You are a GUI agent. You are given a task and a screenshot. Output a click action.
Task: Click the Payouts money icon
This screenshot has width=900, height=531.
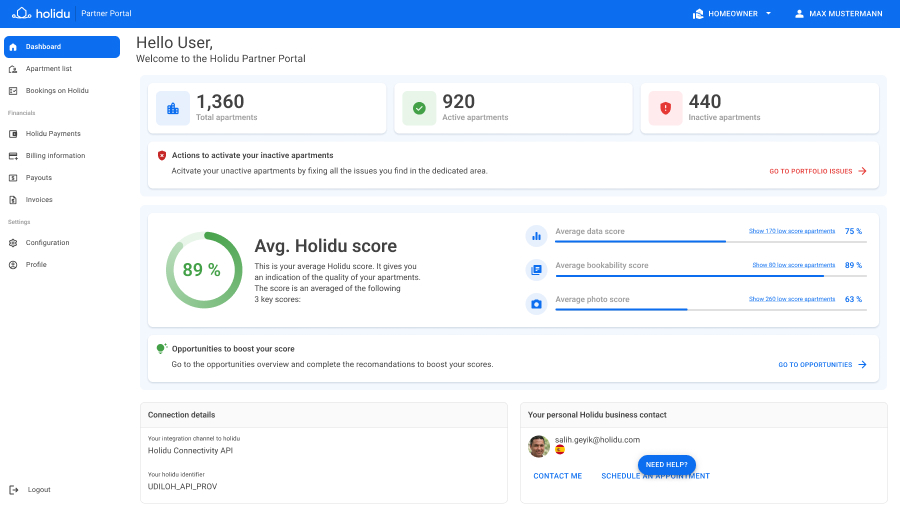coord(13,178)
